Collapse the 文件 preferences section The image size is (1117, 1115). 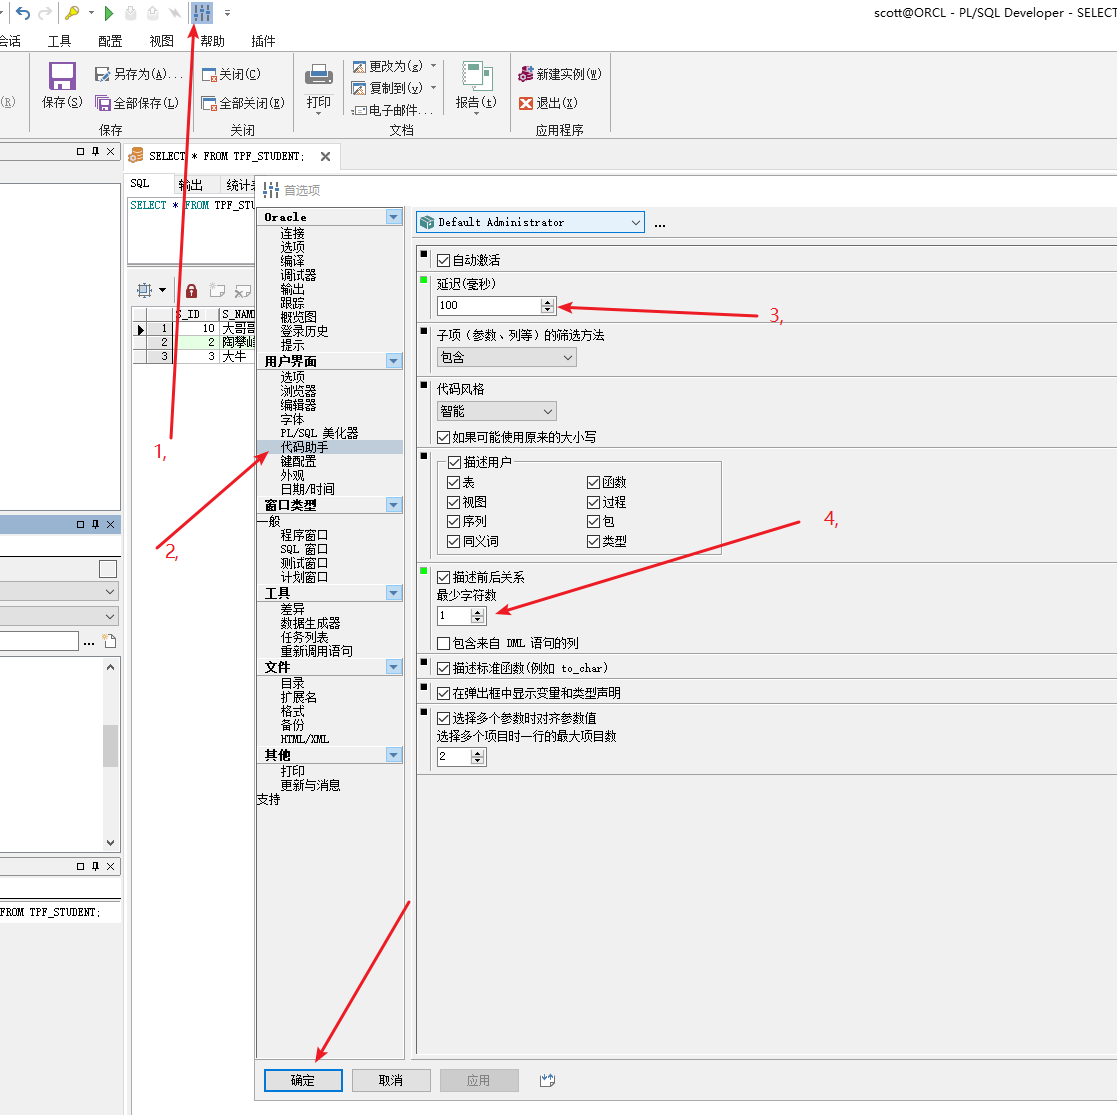[393, 667]
